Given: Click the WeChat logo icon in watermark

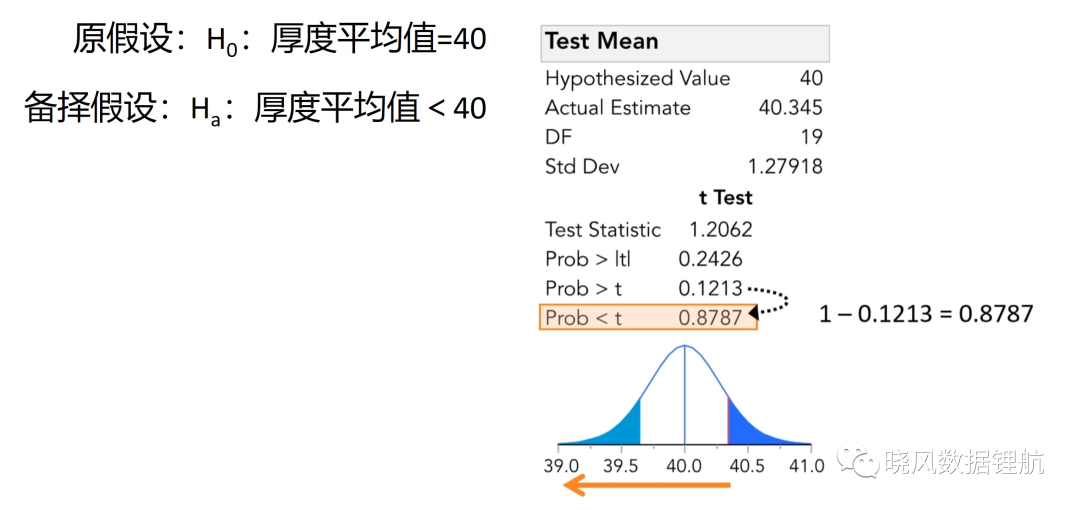Looking at the screenshot, I should (857, 460).
